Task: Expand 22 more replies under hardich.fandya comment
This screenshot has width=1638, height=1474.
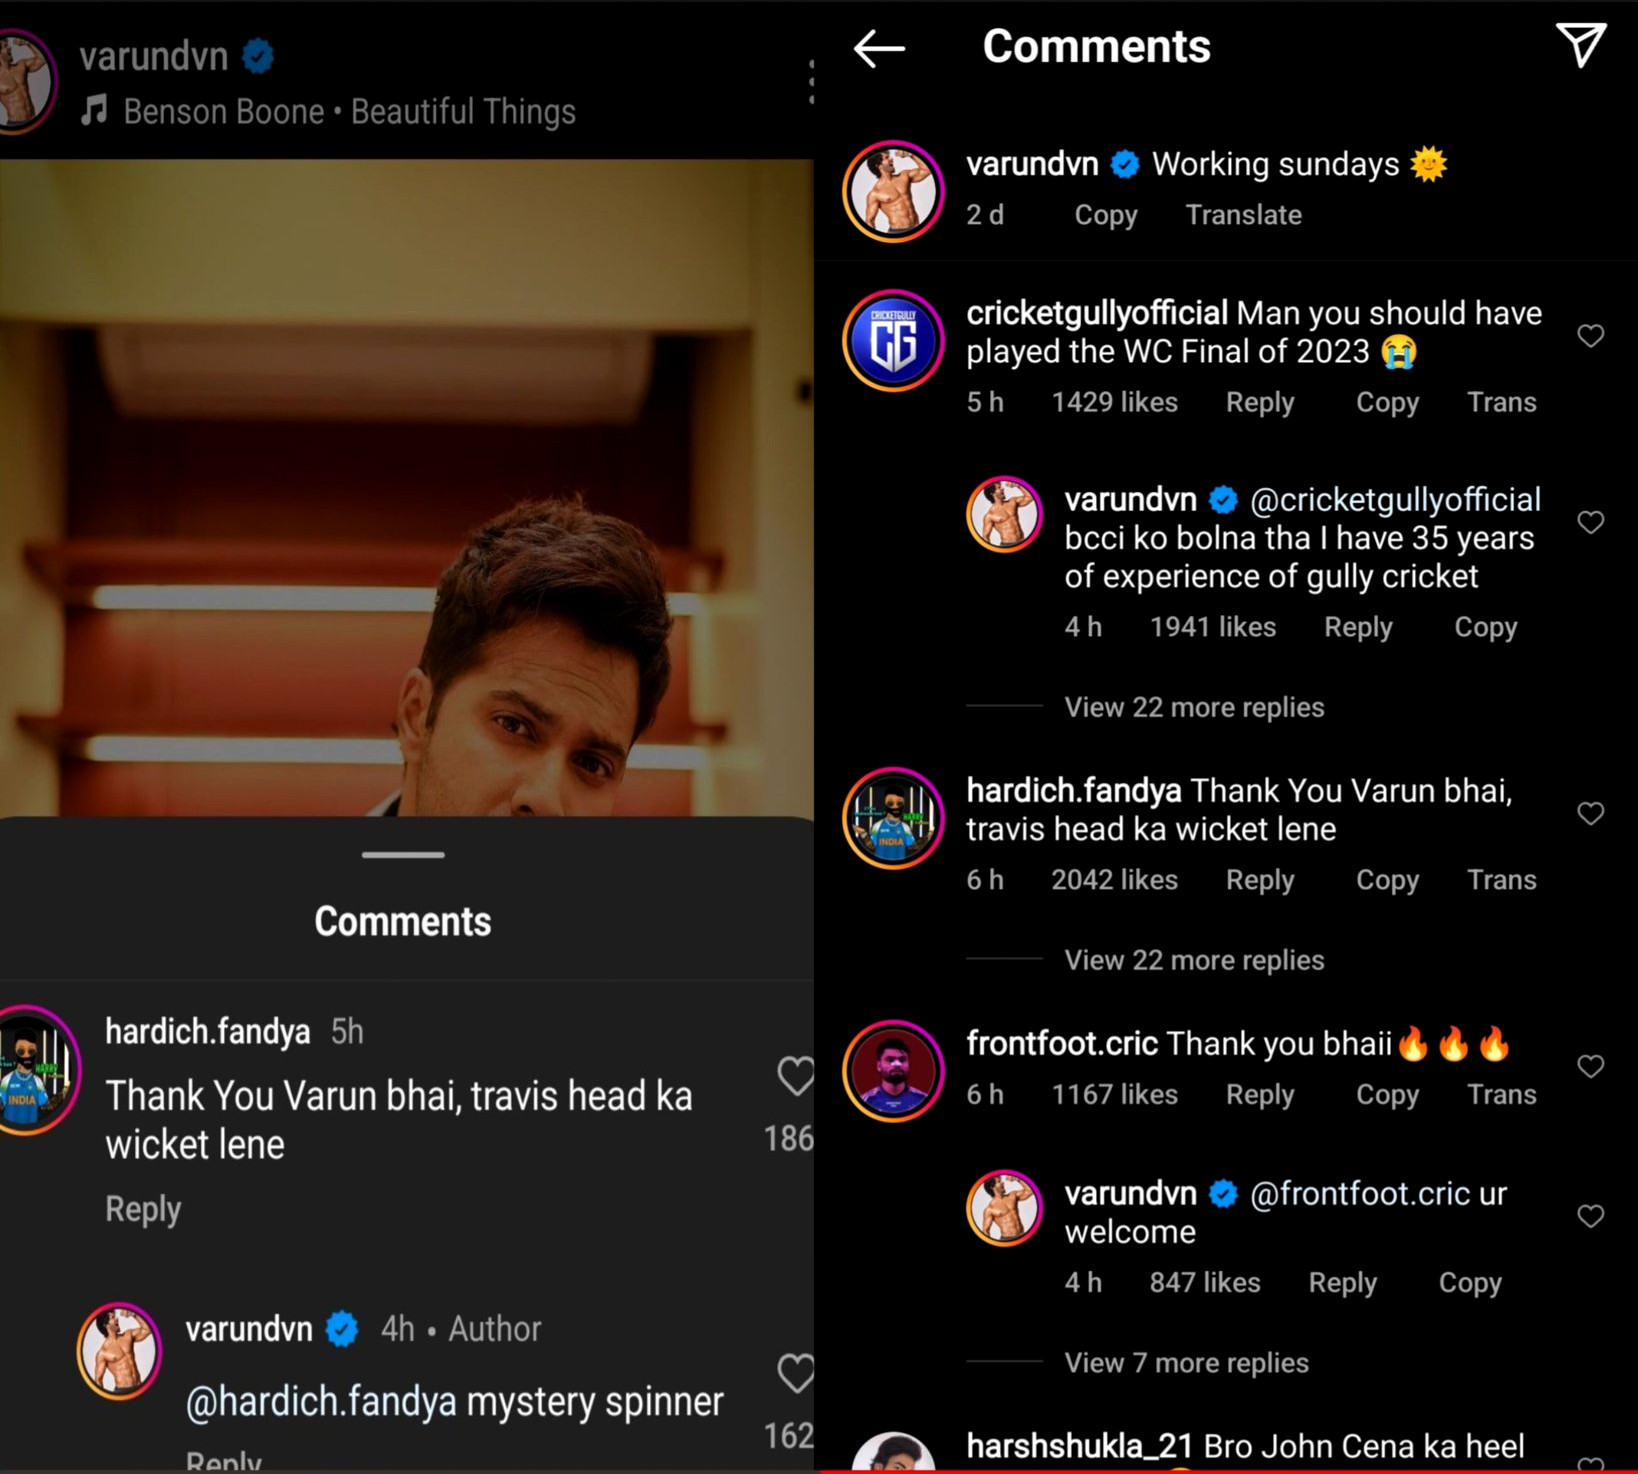Action: 1194,960
